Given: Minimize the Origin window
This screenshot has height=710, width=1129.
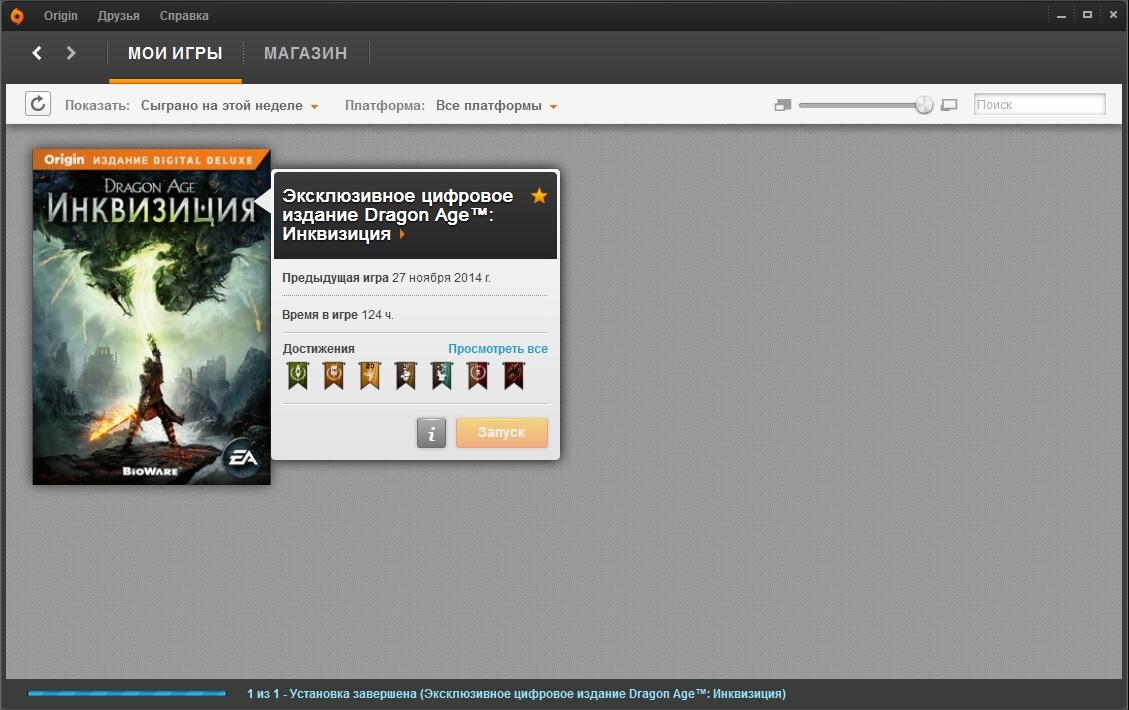Looking at the screenshot, I should click(1061, 15).
